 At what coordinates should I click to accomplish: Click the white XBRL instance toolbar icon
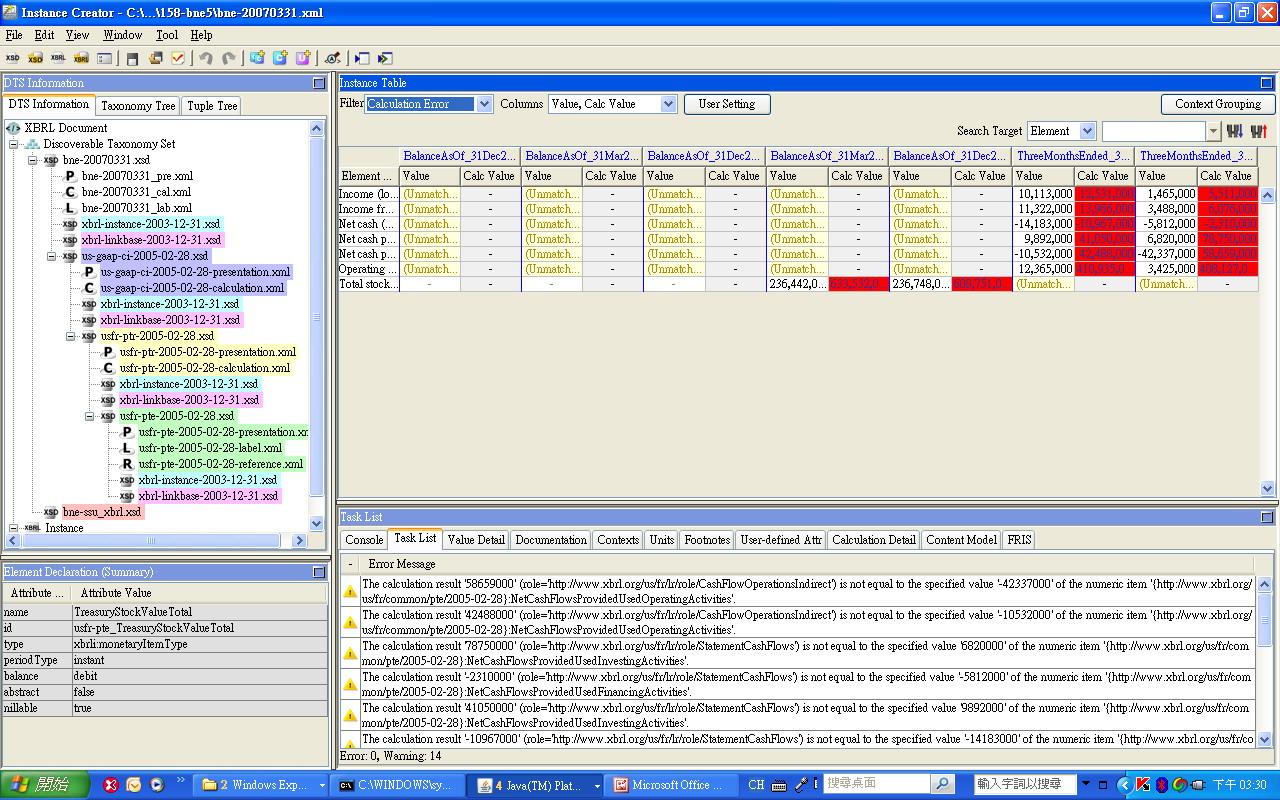58,59
